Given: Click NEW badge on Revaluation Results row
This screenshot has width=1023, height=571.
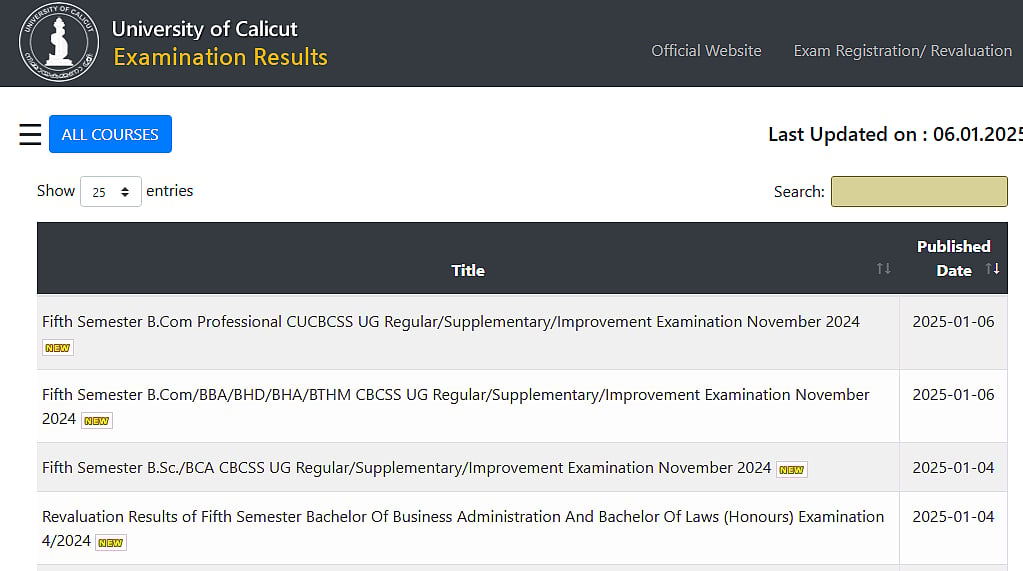Looking at the screenshot, I should click(111, 543).
